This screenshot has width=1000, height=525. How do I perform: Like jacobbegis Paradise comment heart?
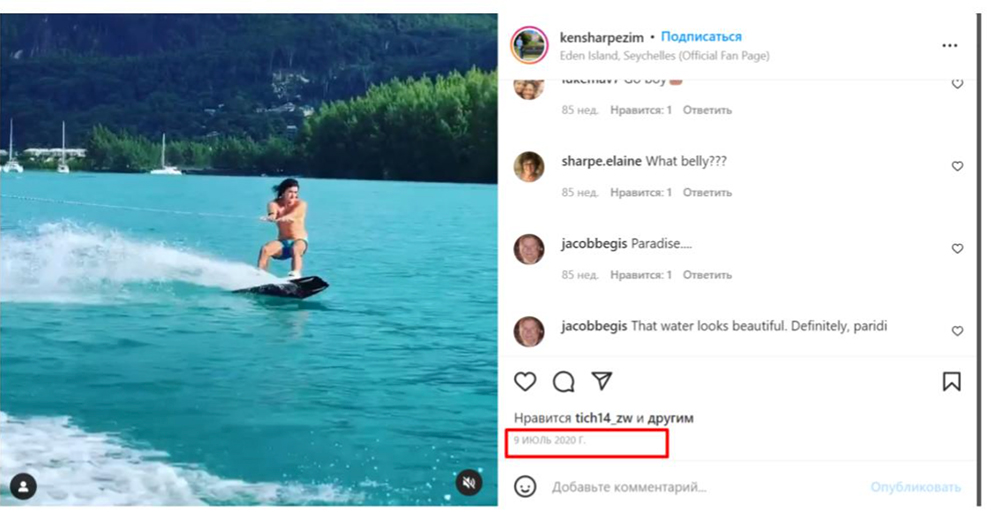957,248
